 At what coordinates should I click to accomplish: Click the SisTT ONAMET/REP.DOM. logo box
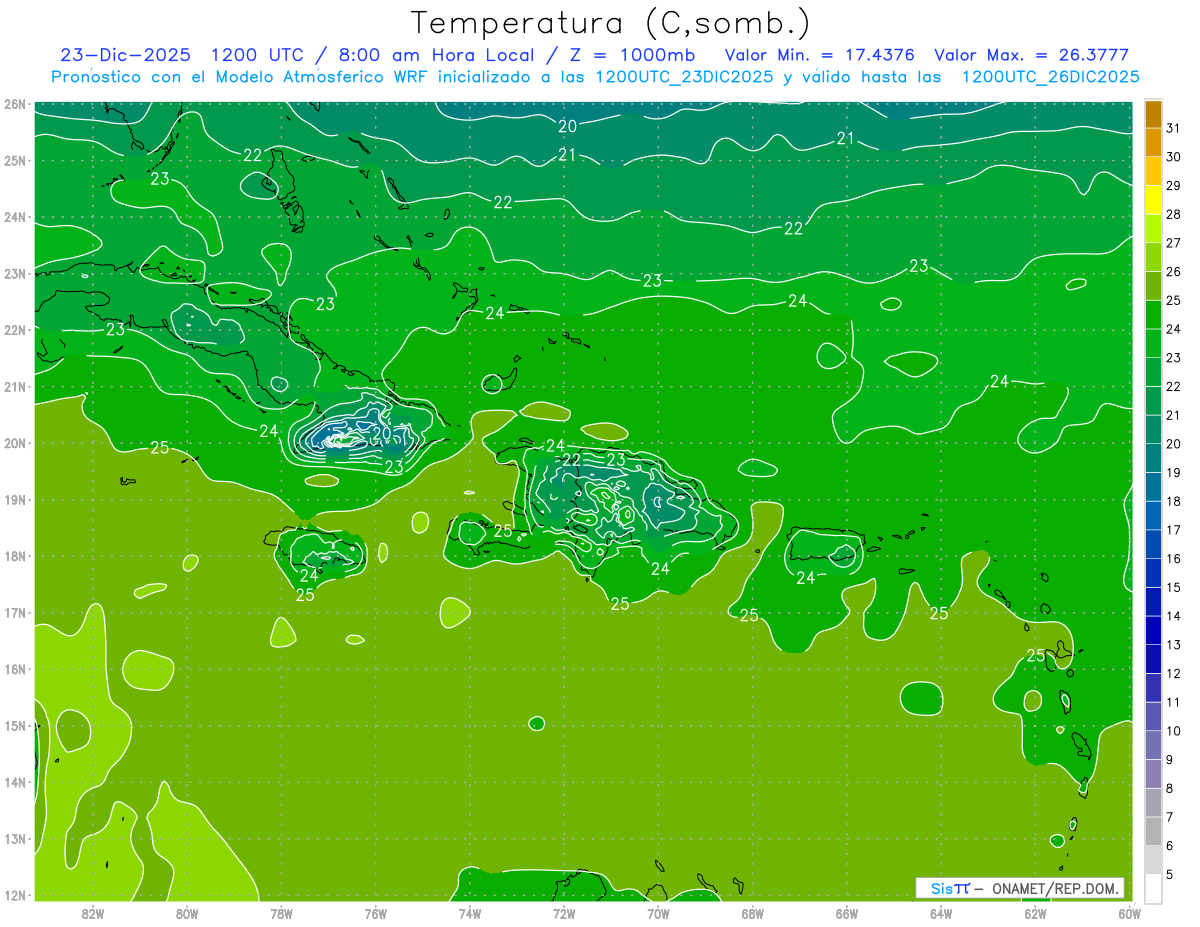pyautogui.click(x=1020, y=888)
